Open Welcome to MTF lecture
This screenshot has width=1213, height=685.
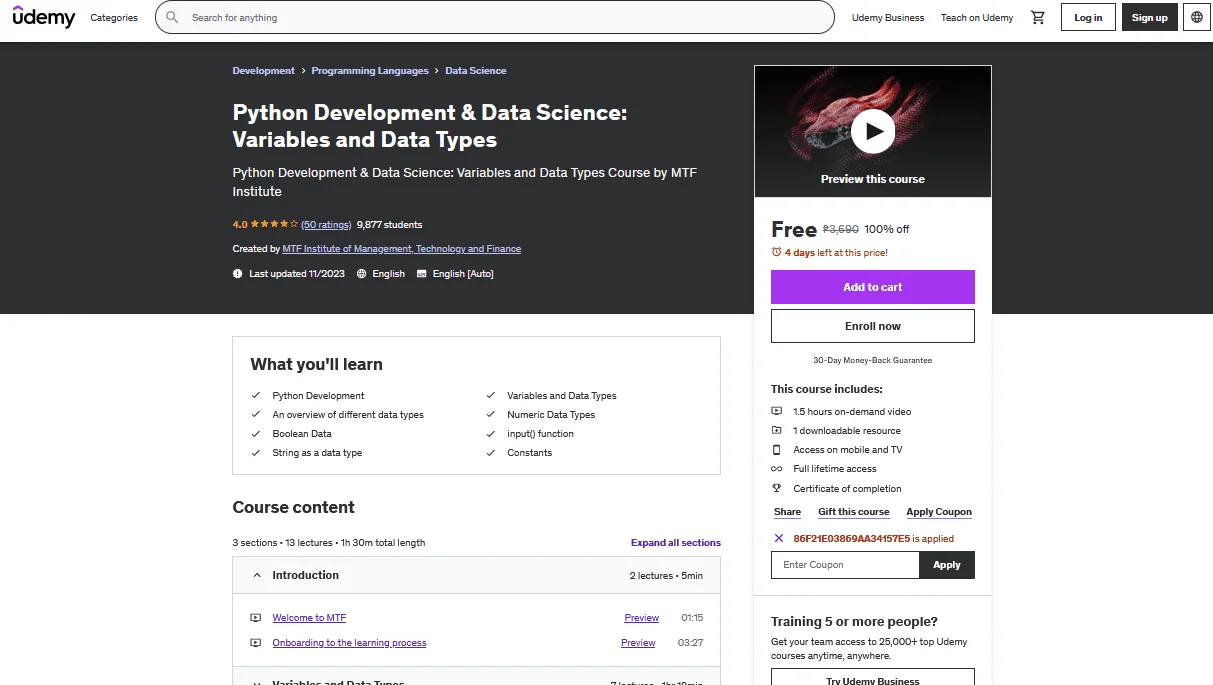pyautogui.click(x=310, y=618)
